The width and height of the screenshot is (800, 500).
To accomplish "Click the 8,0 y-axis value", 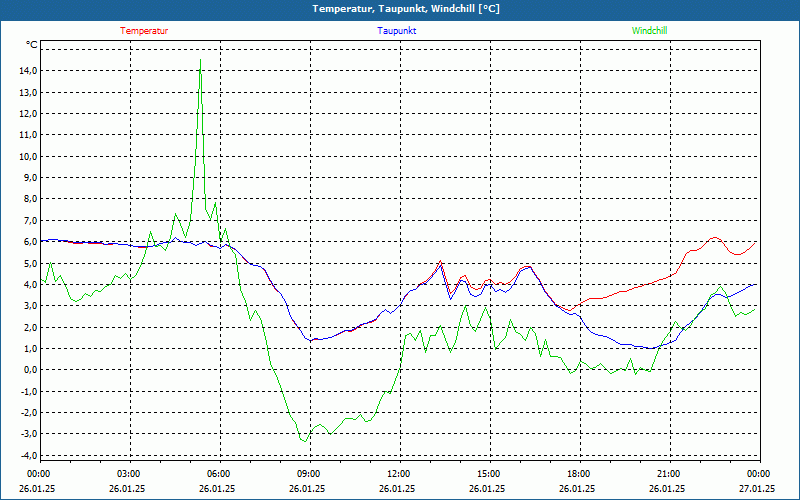I will coord(30,199).
